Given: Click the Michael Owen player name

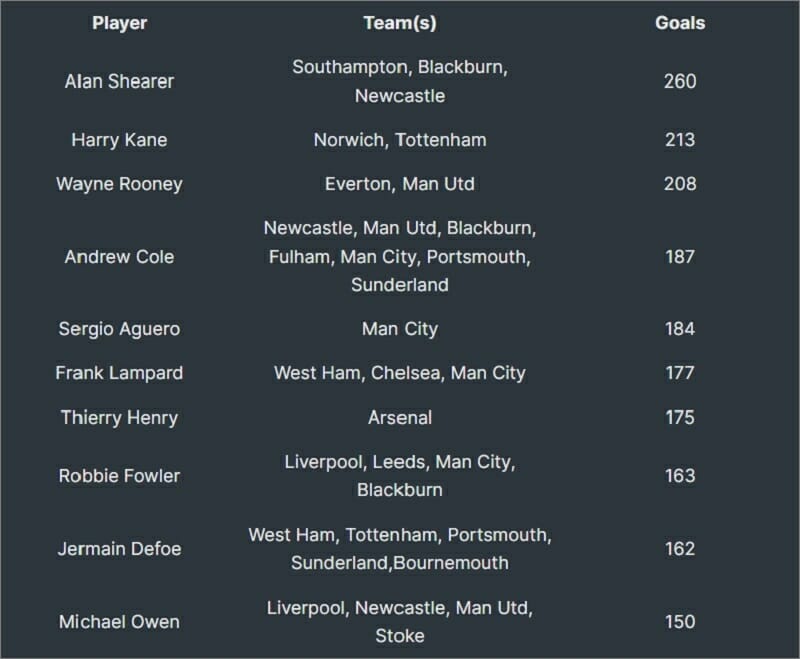Looking at the screenshot, I should tap(119, 622).
